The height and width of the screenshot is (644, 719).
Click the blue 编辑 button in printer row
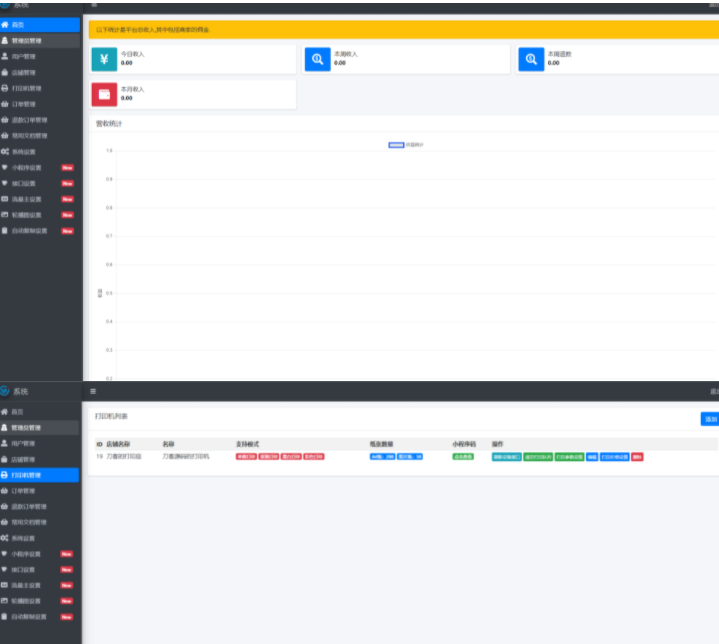coord(592,457)
